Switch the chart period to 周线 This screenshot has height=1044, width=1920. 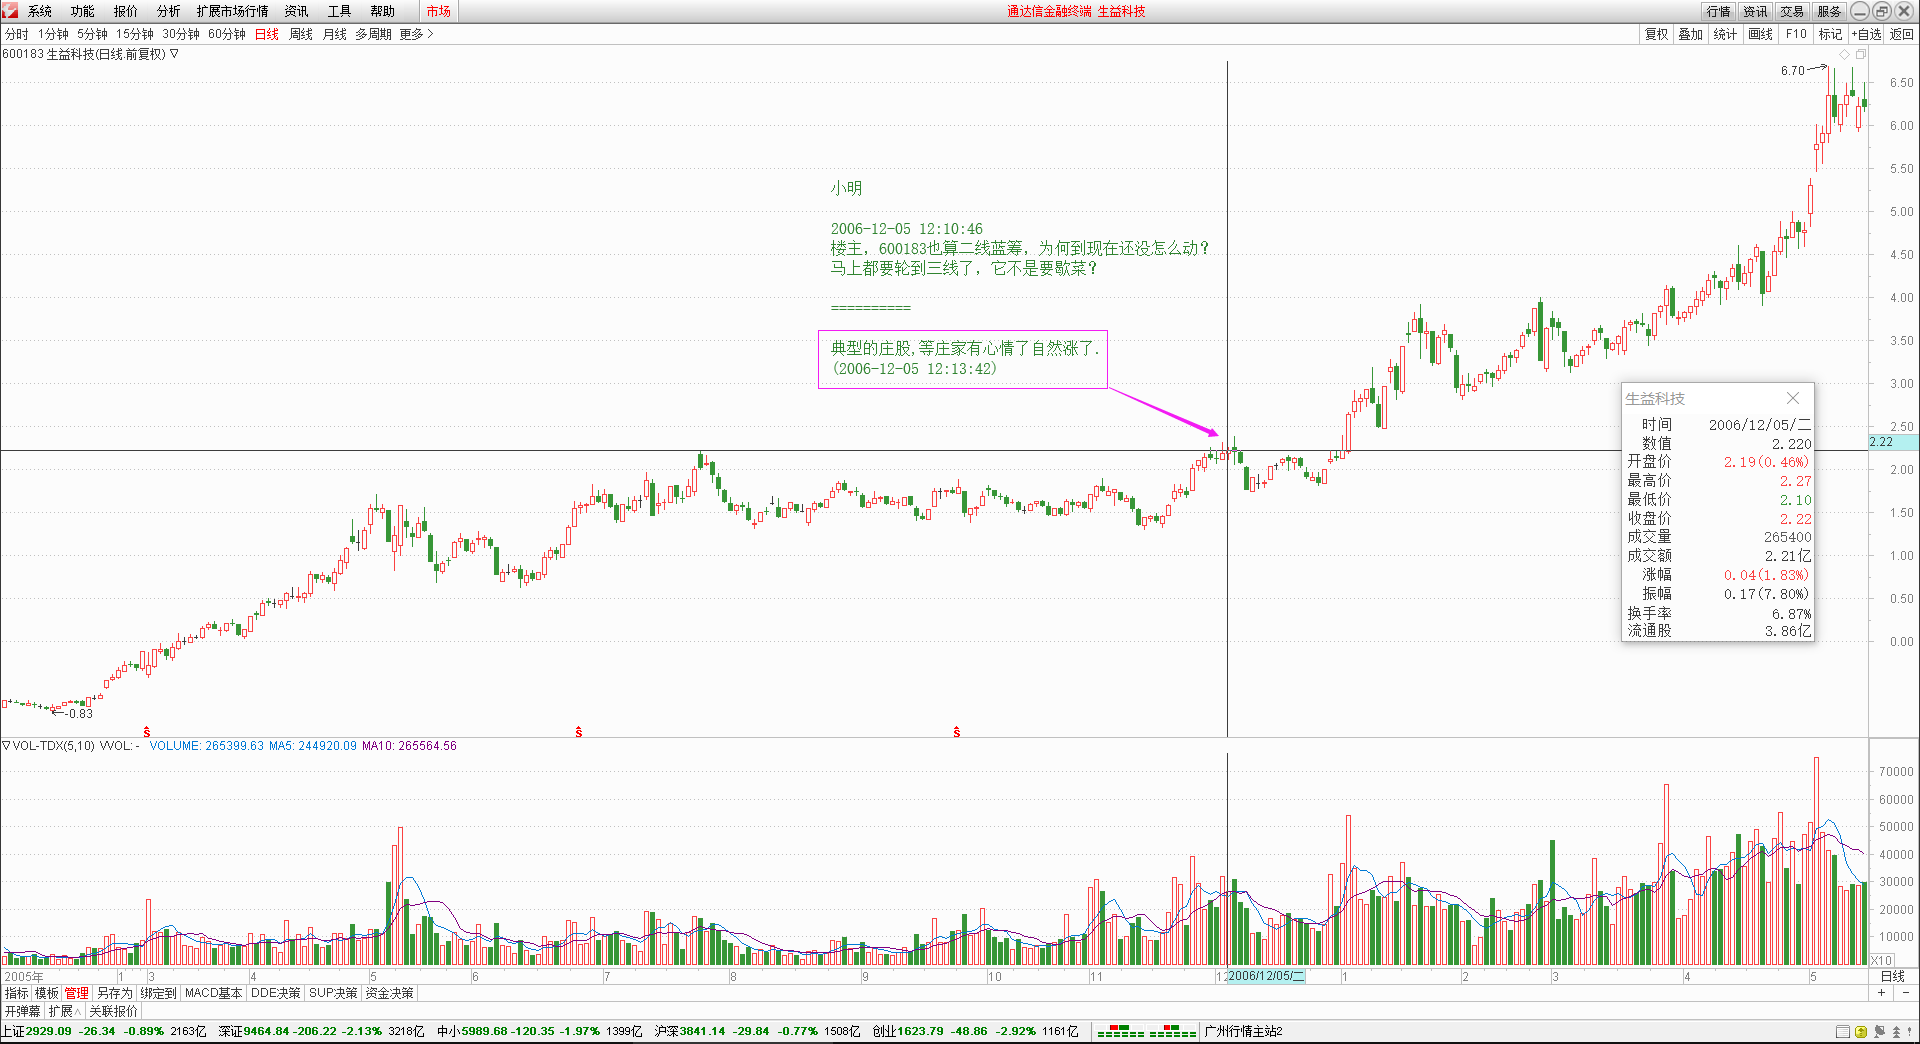coord(301,34)
